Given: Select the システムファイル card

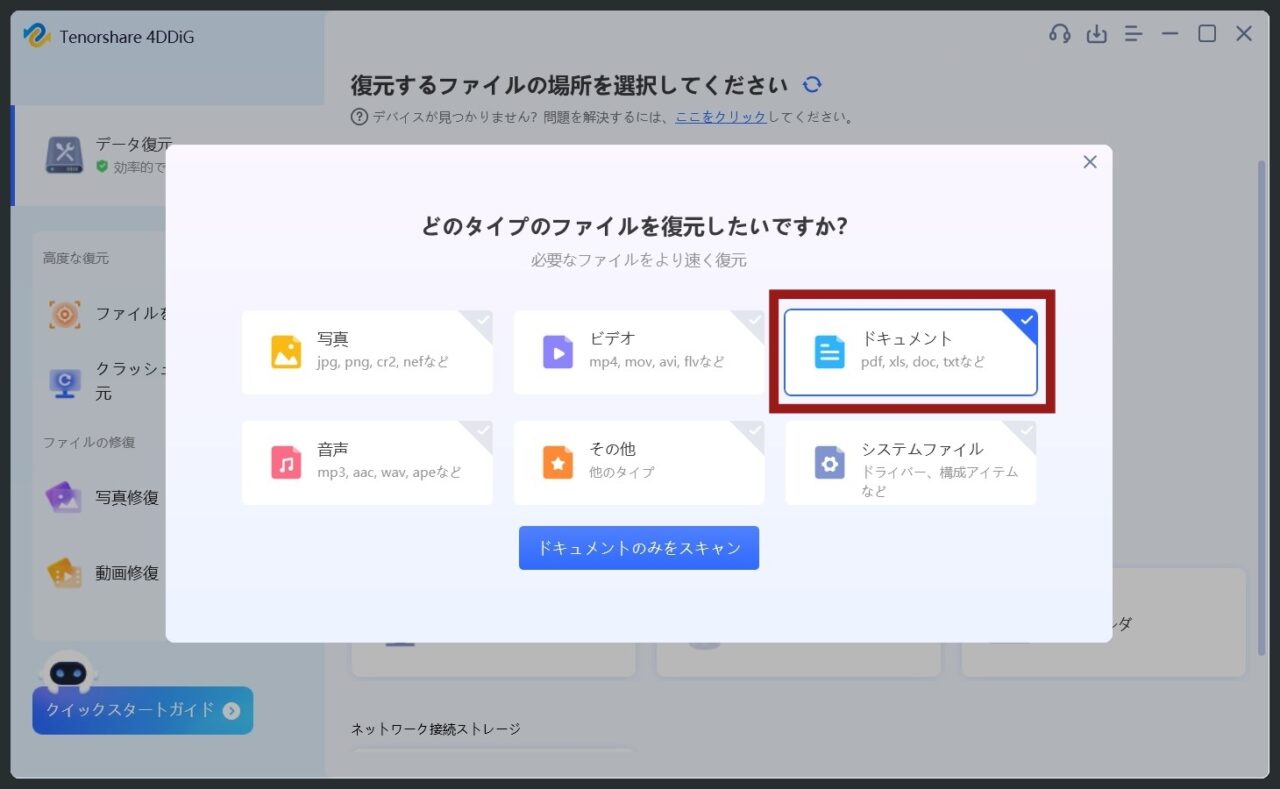Looking at the screenshot, I should tap(911, 462).
